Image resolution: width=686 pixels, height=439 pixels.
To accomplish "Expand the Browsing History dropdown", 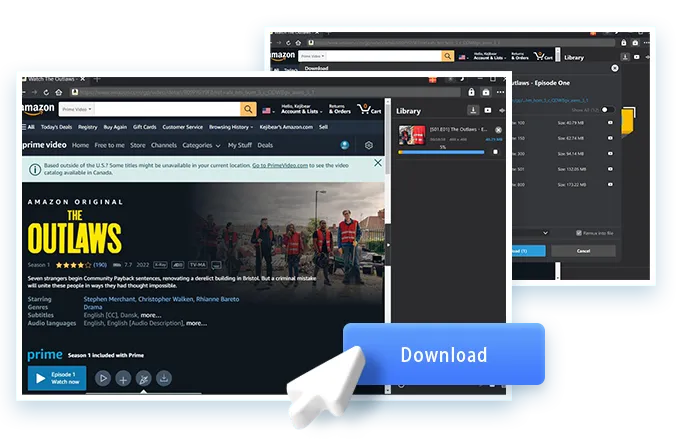I will point(231,127).
